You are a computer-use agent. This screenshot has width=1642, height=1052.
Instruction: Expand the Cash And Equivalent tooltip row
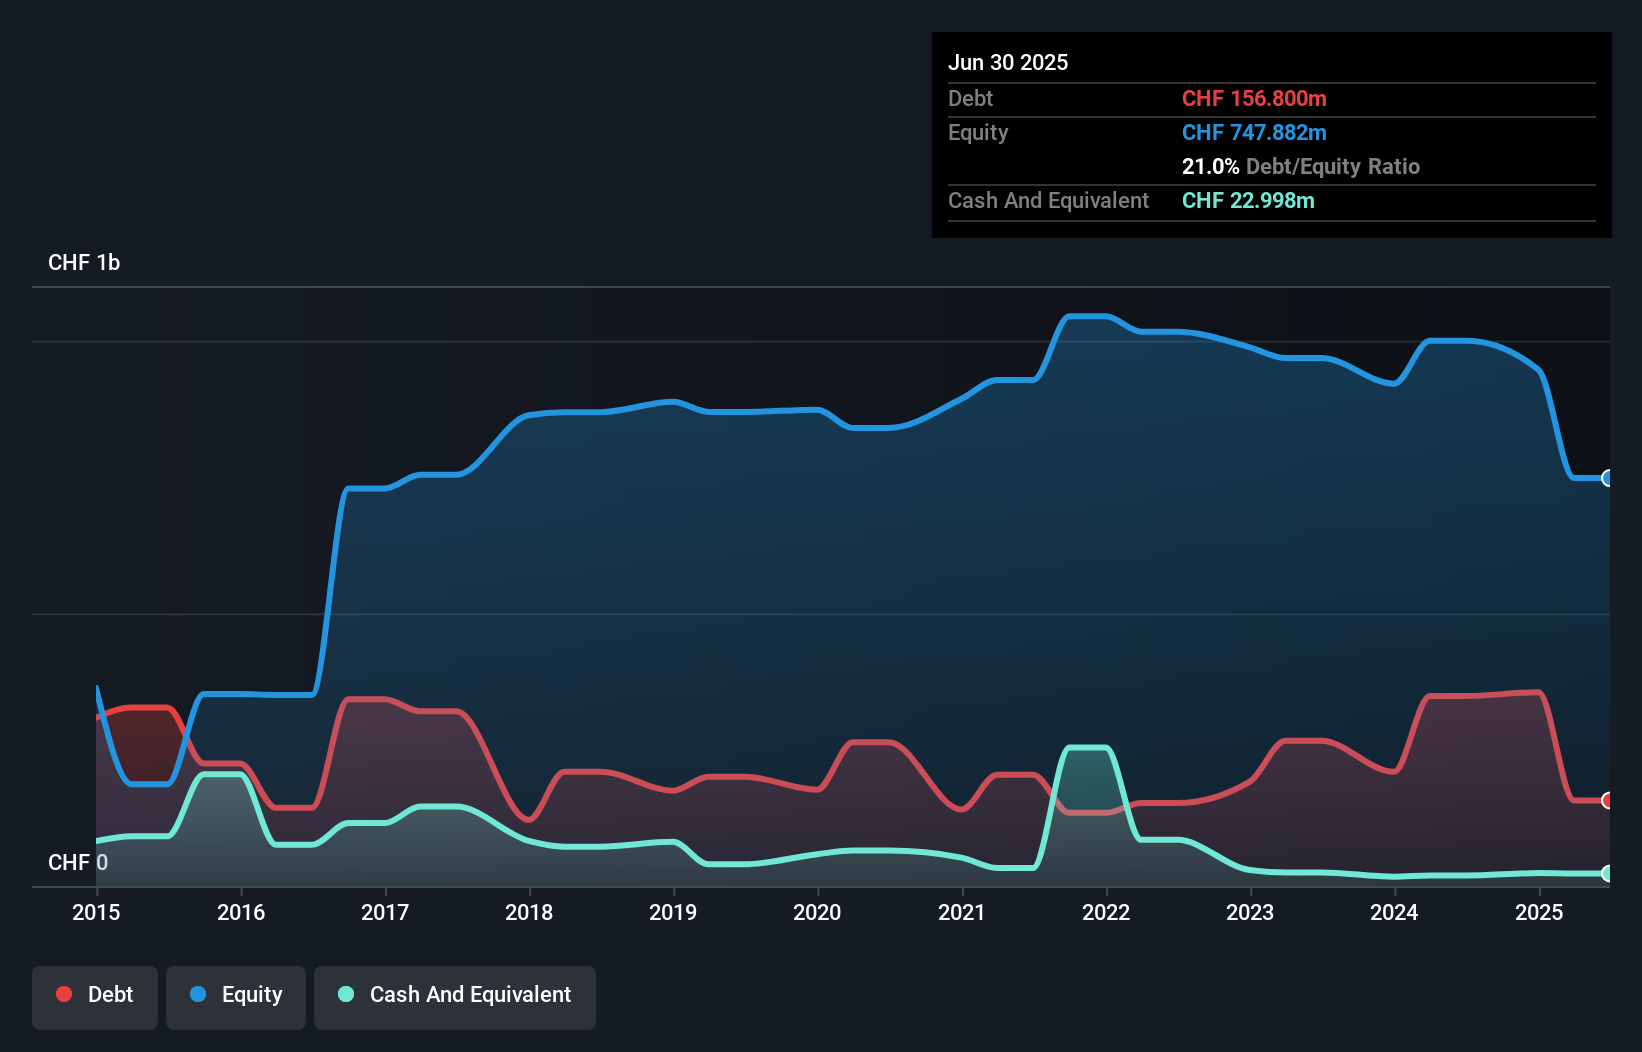tap(1048, 200)
